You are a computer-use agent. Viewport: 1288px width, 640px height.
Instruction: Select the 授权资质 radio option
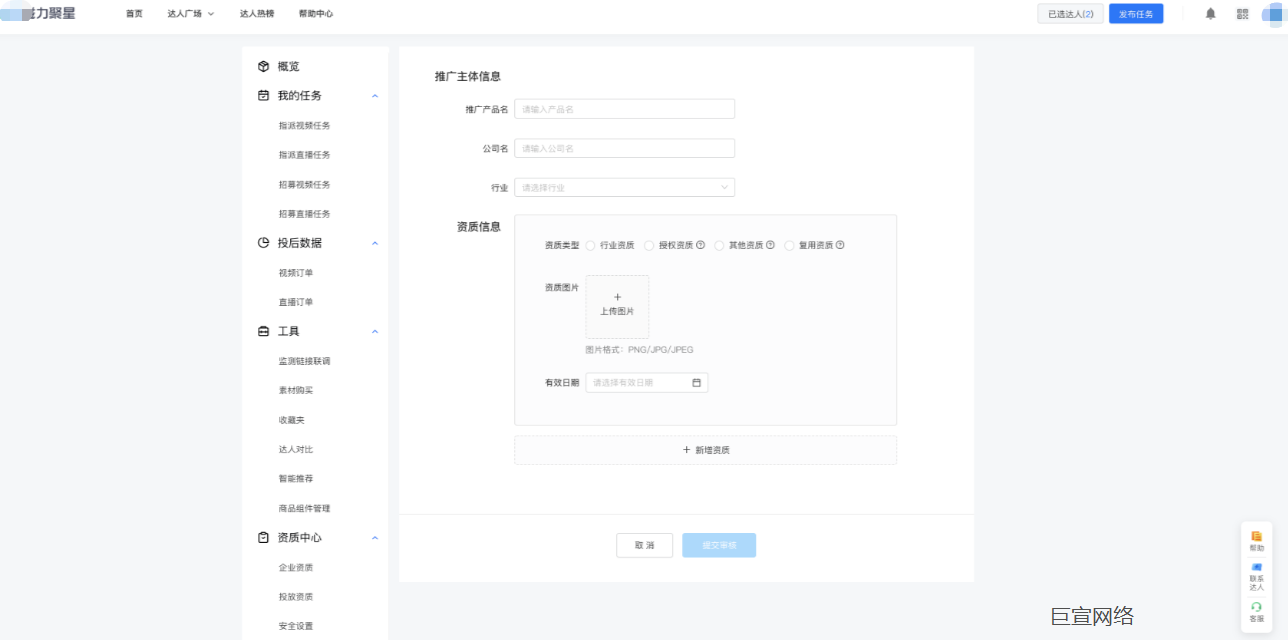pos(648,245)
